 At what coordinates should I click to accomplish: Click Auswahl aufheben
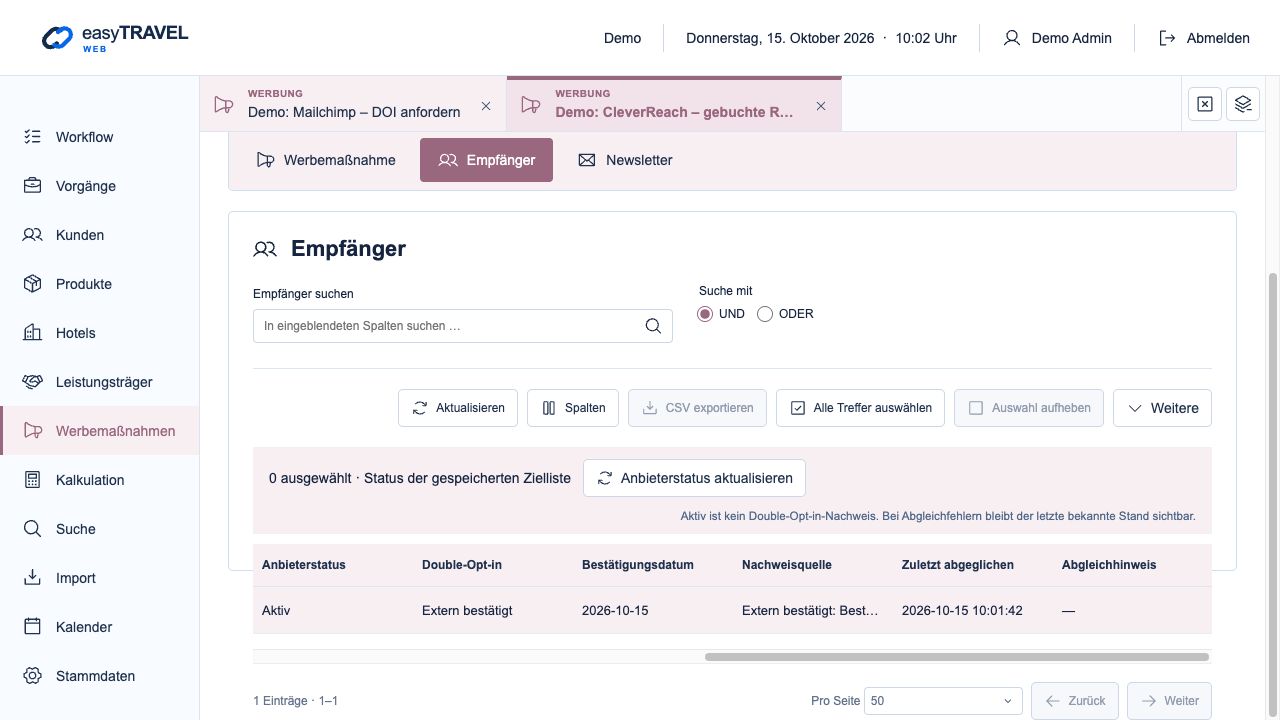click(x=1029, y=408)
